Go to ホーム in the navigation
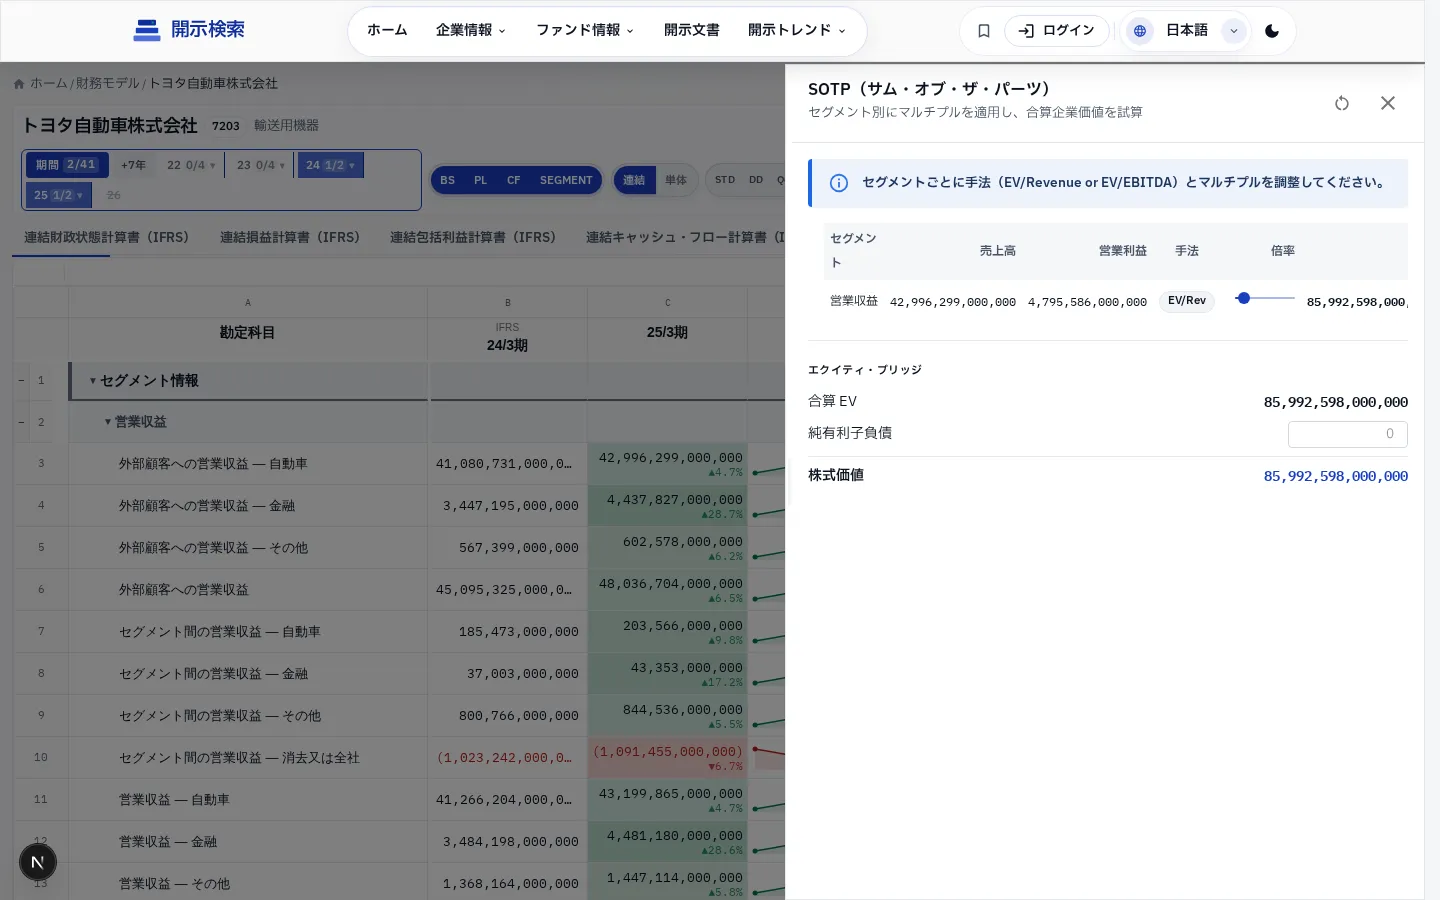The image size is (1440, 900). tap(387, 31)
